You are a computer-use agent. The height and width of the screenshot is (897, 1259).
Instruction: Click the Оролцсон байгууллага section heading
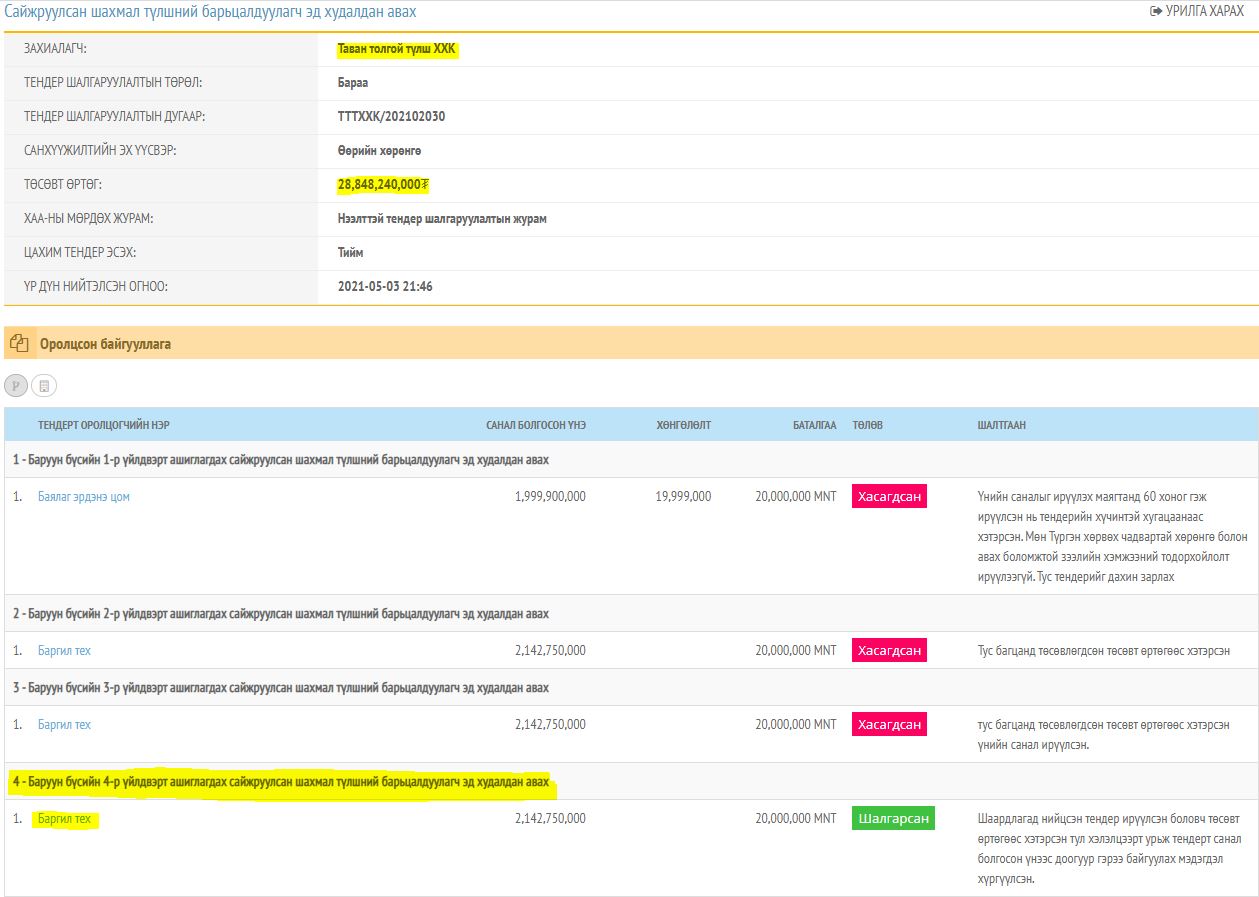click(105, 344)
